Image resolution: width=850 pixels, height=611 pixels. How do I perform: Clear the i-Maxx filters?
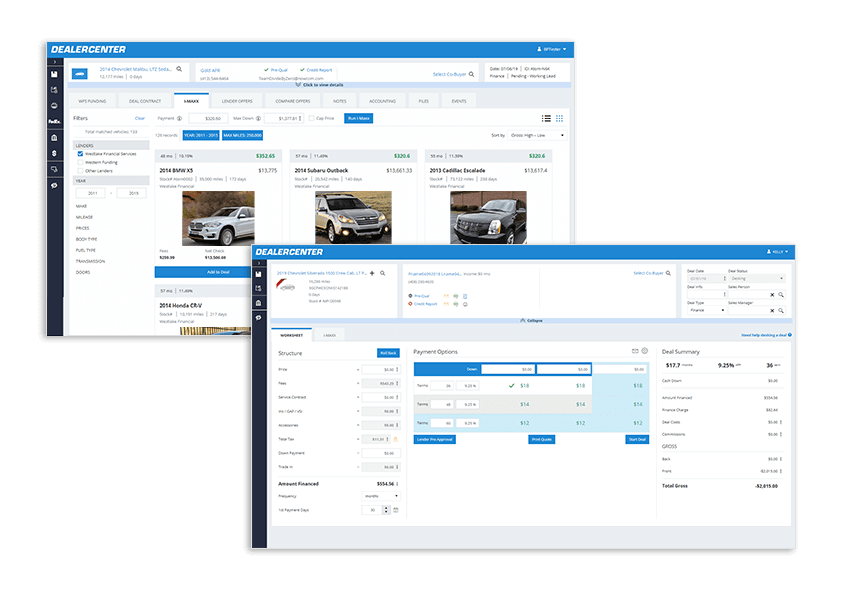(x=140, y=118)
